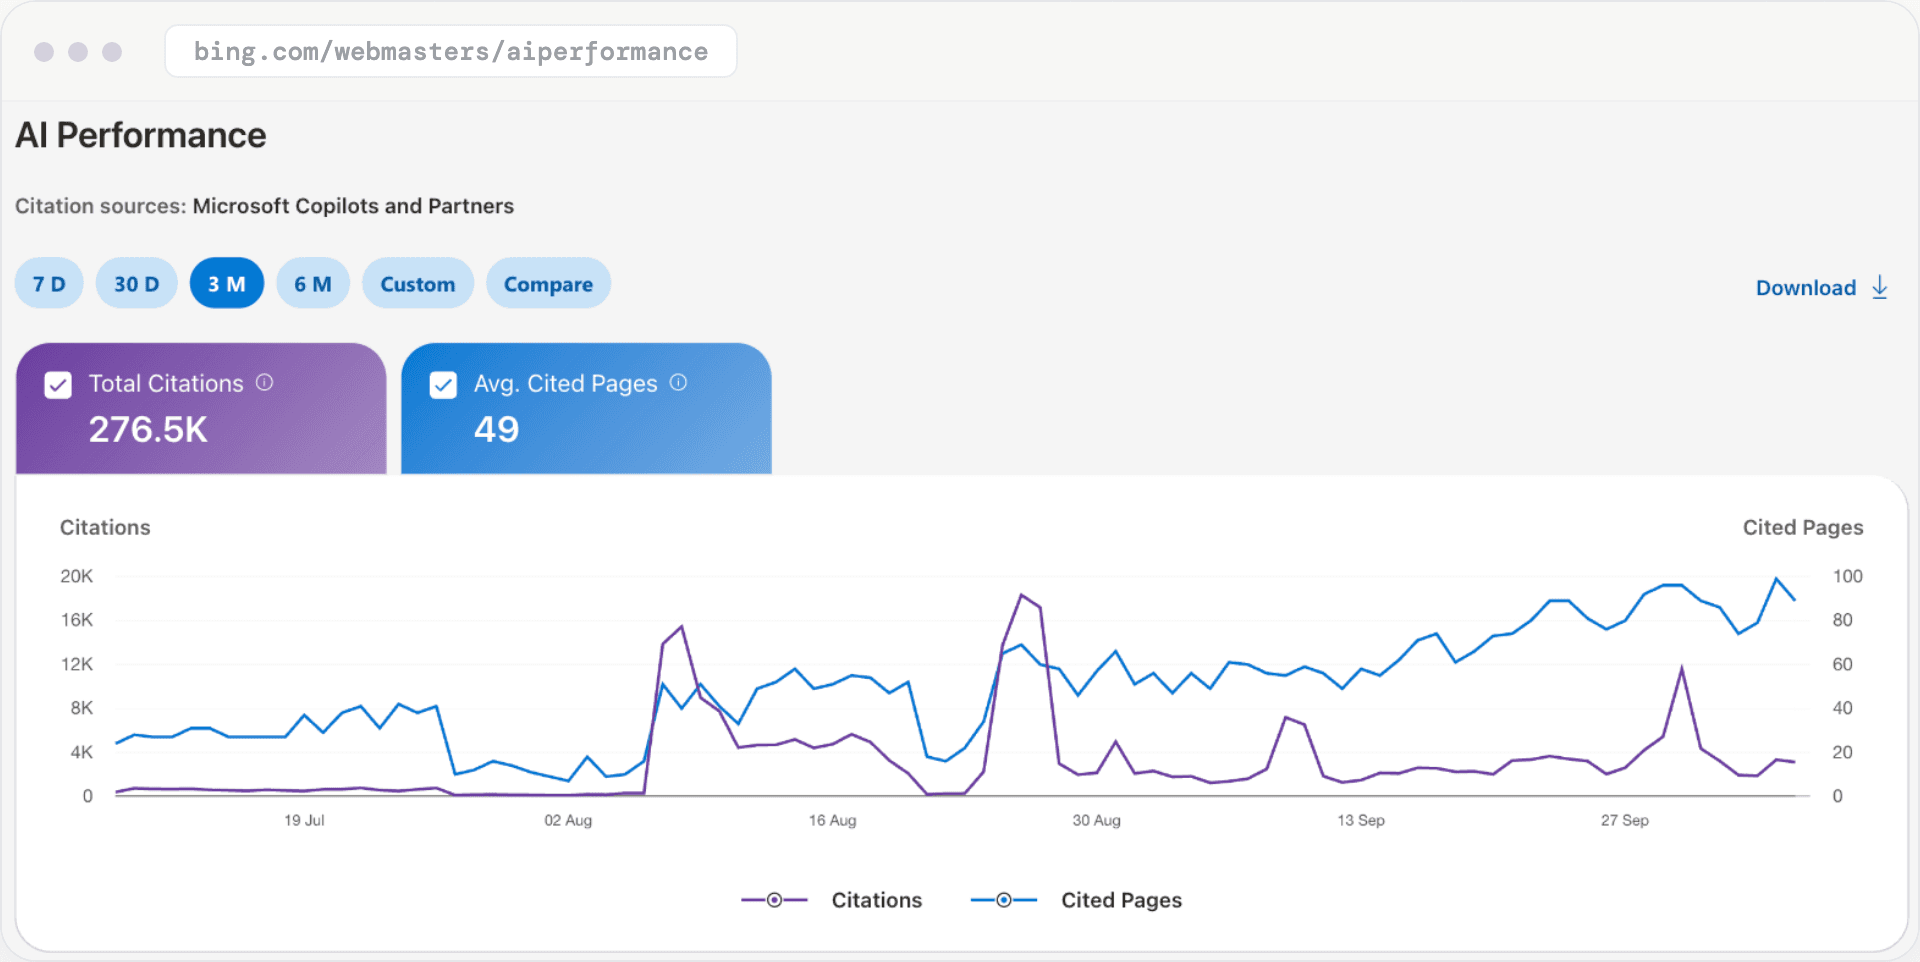Click the 16 Aug axis date label
This screenshot has height=962, width=1920.
tap(833, 820)
